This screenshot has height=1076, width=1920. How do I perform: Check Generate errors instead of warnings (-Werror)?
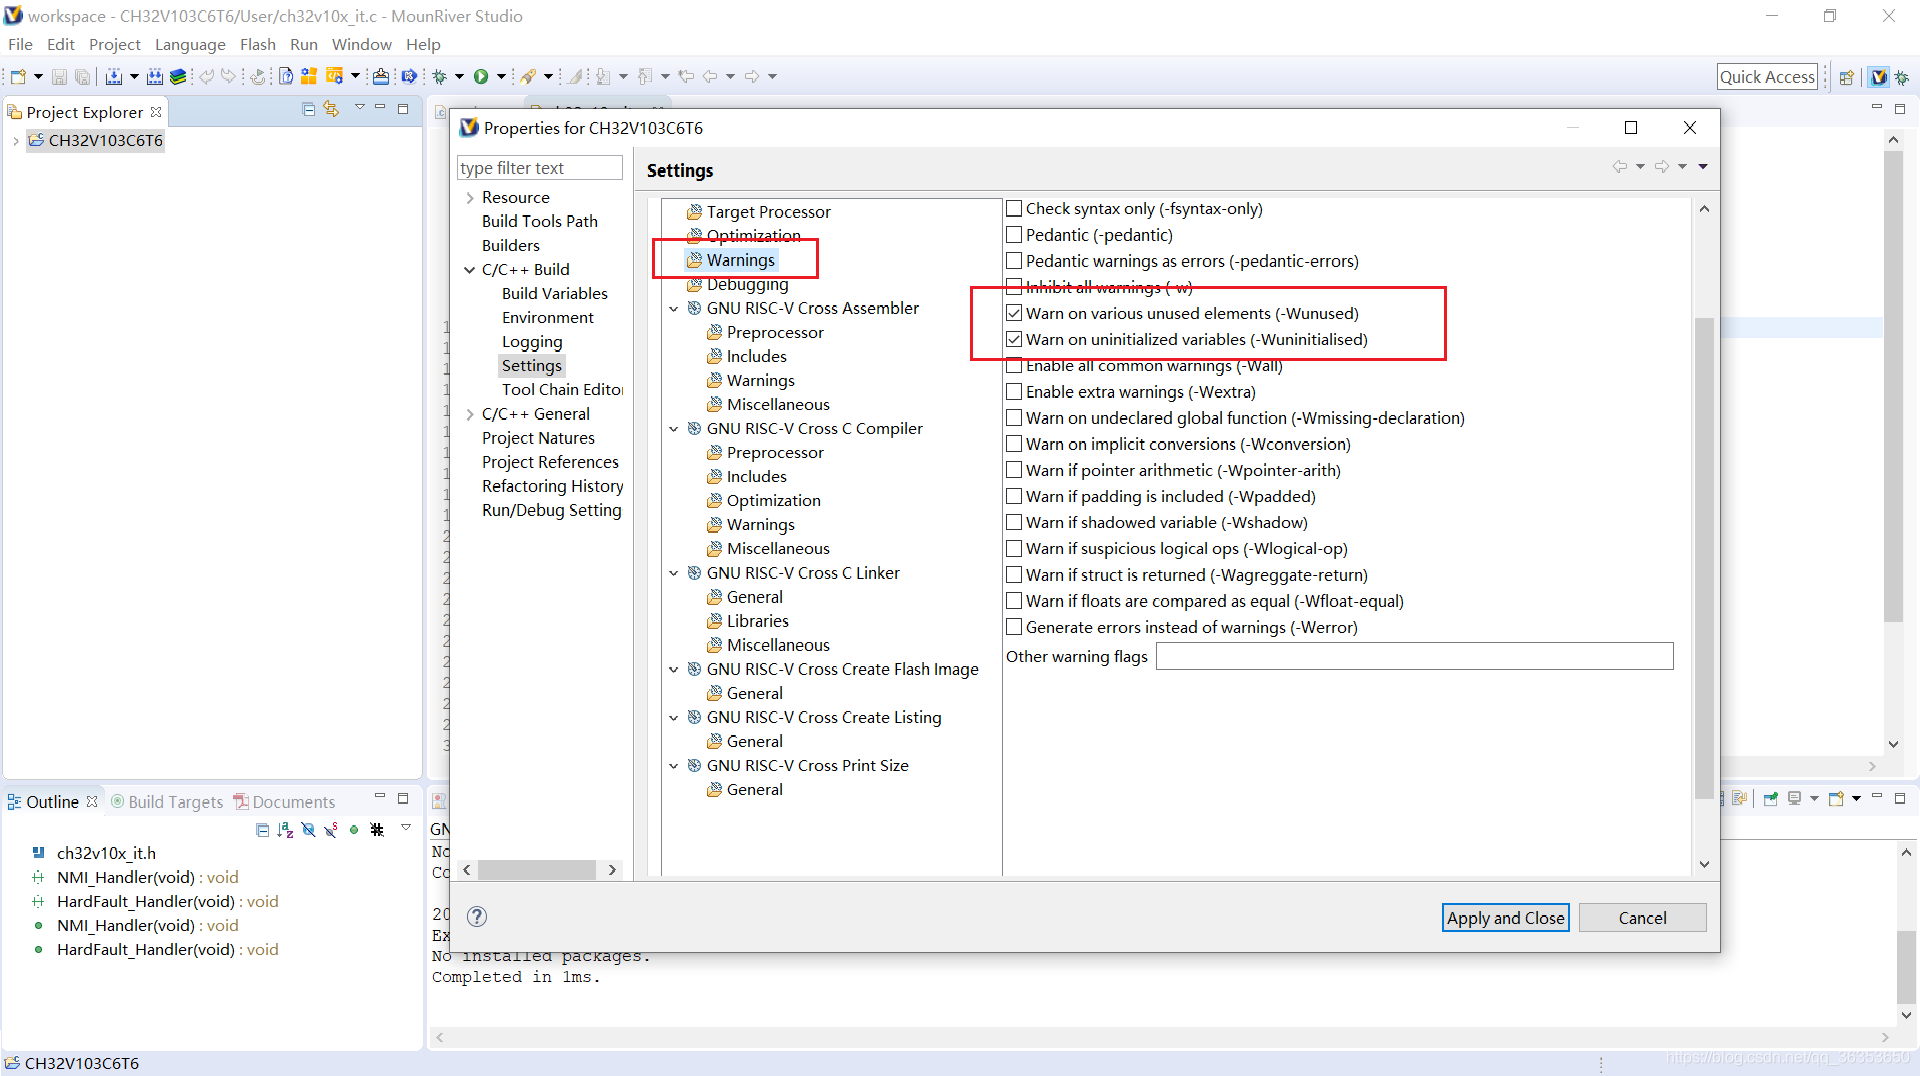click(x=1014, y=627)
